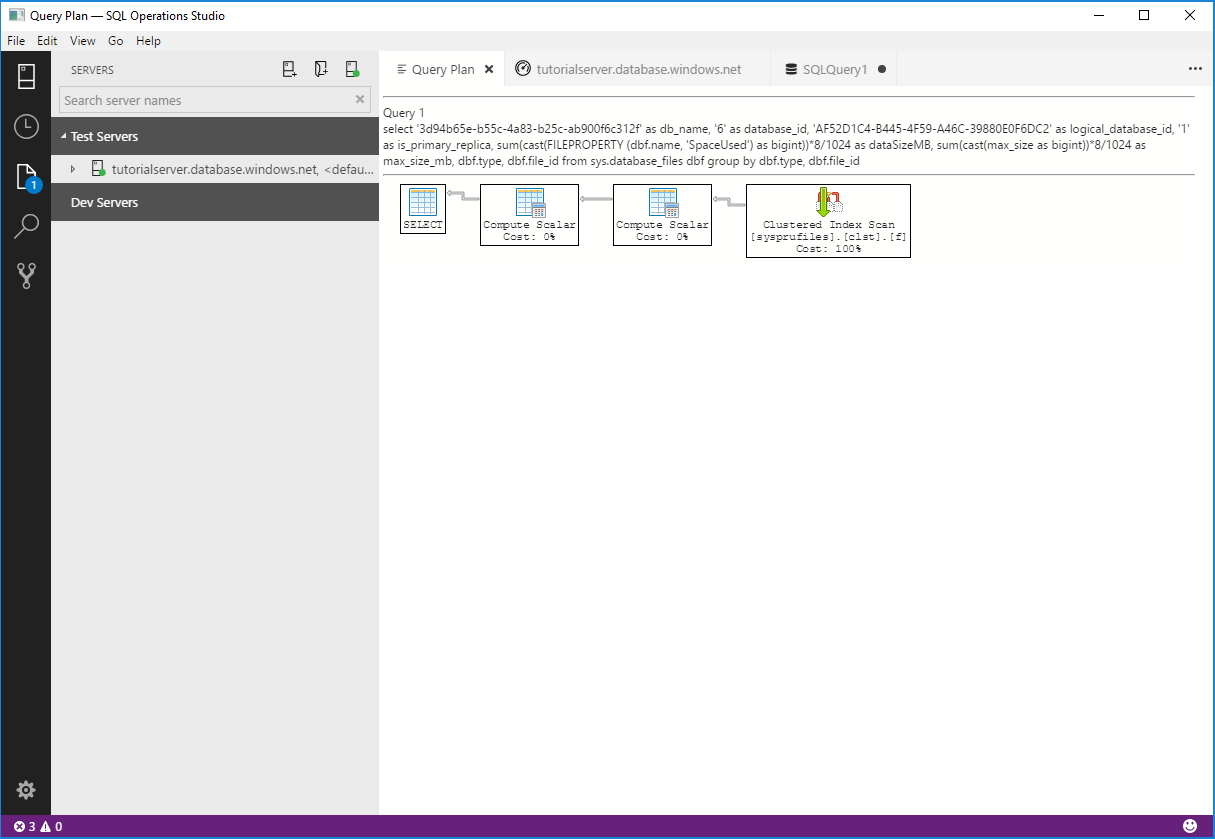Switch to the SQLQuery1 tab
Viewport: 1215px width, 839px height.
coord(834,69)
